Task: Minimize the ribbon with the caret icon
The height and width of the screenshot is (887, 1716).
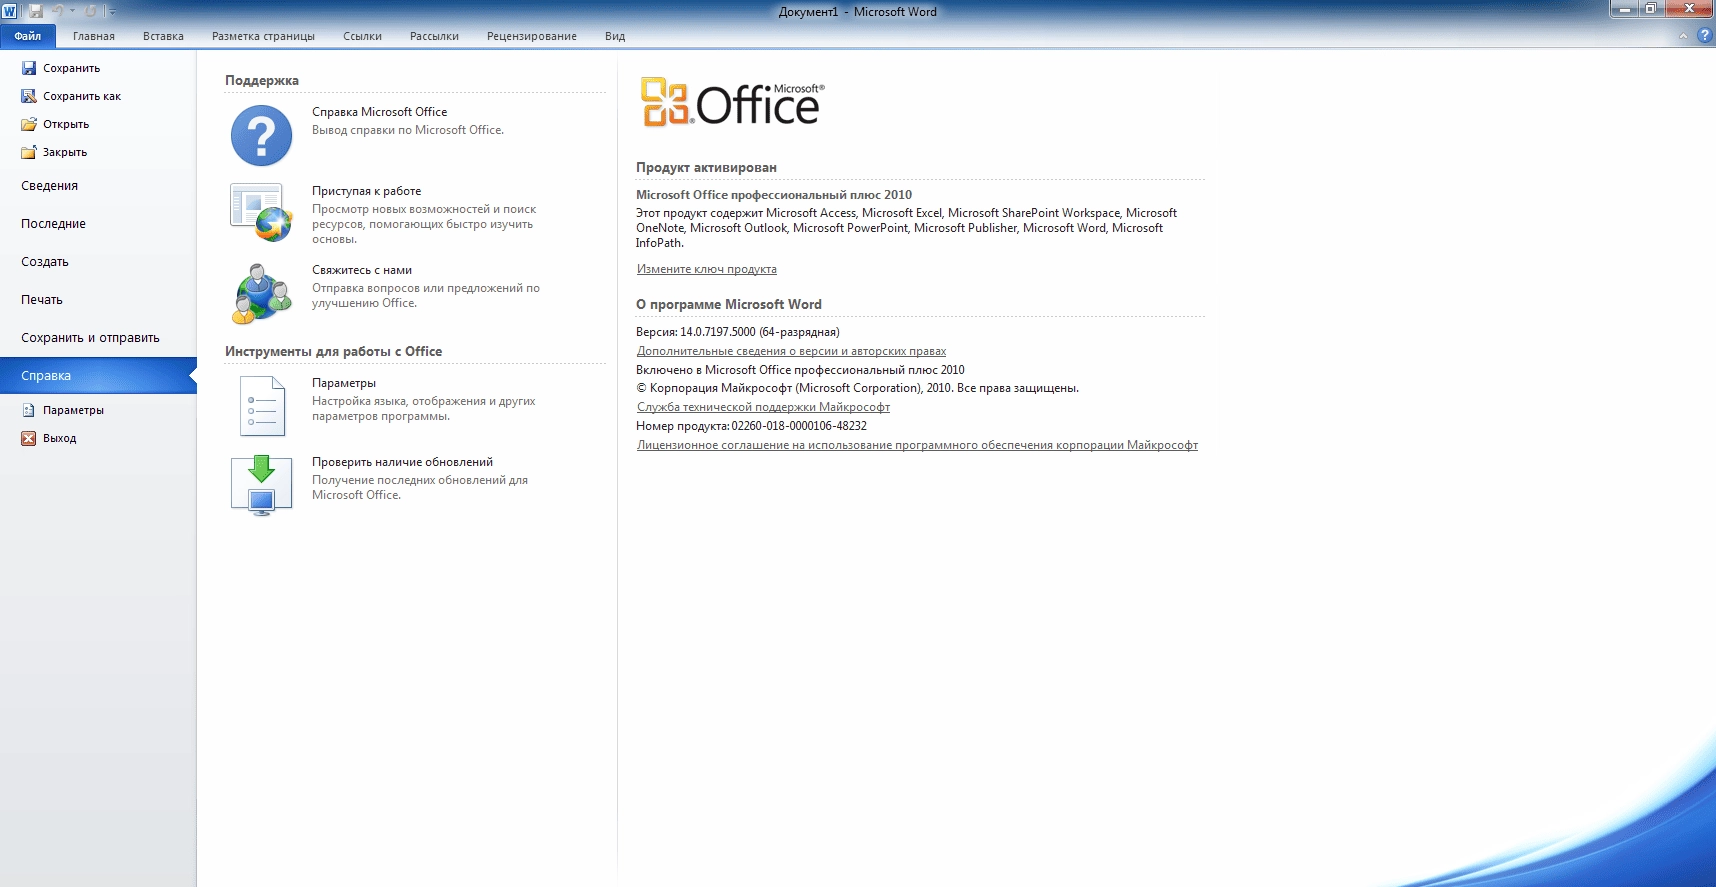Action: (1683, 36)
